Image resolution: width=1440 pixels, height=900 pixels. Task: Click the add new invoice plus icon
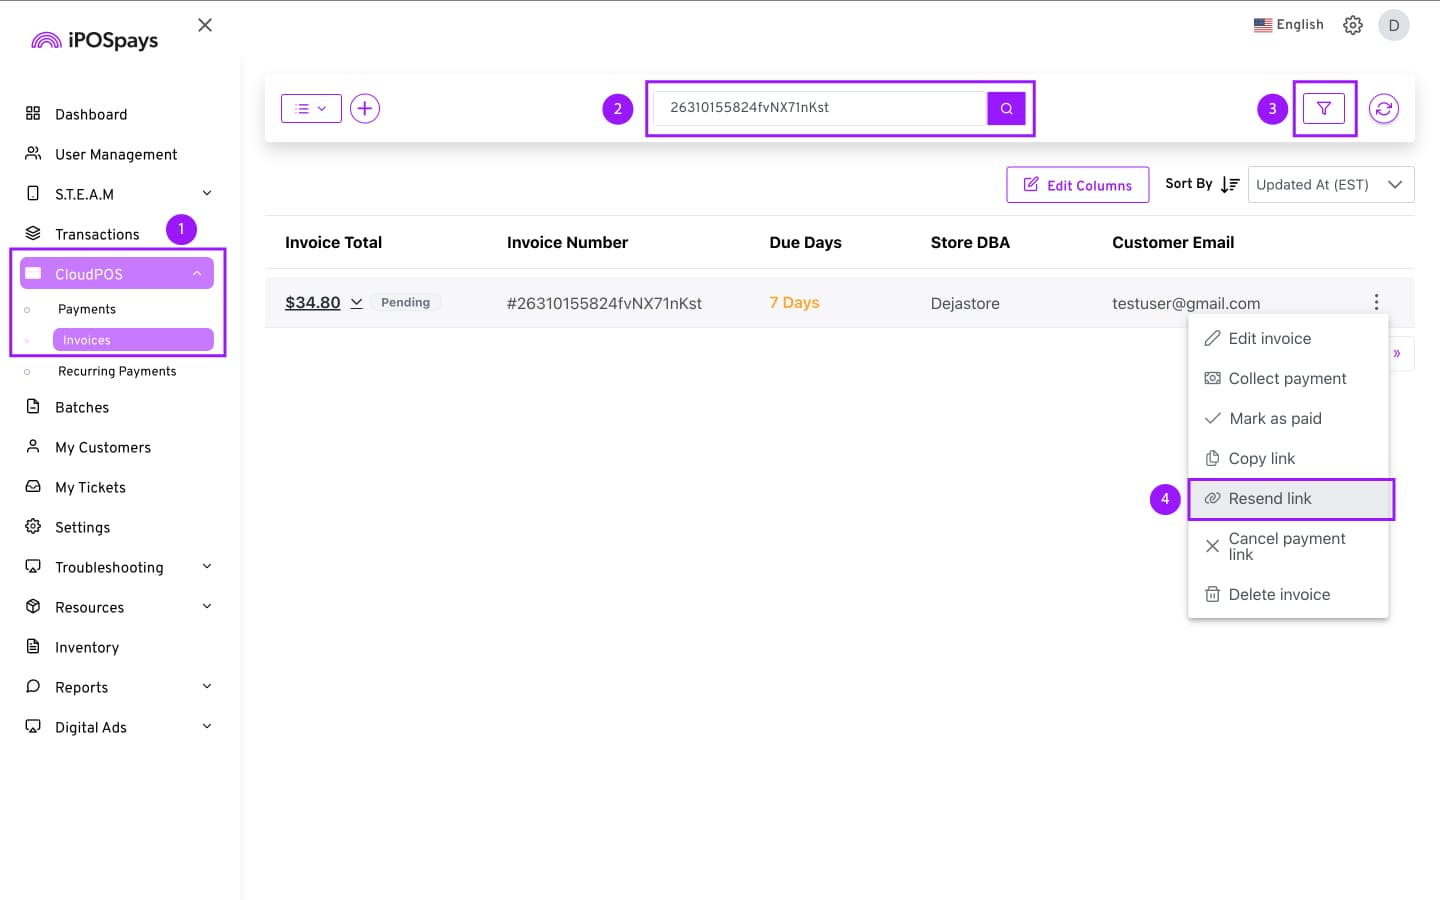point(365,108)
